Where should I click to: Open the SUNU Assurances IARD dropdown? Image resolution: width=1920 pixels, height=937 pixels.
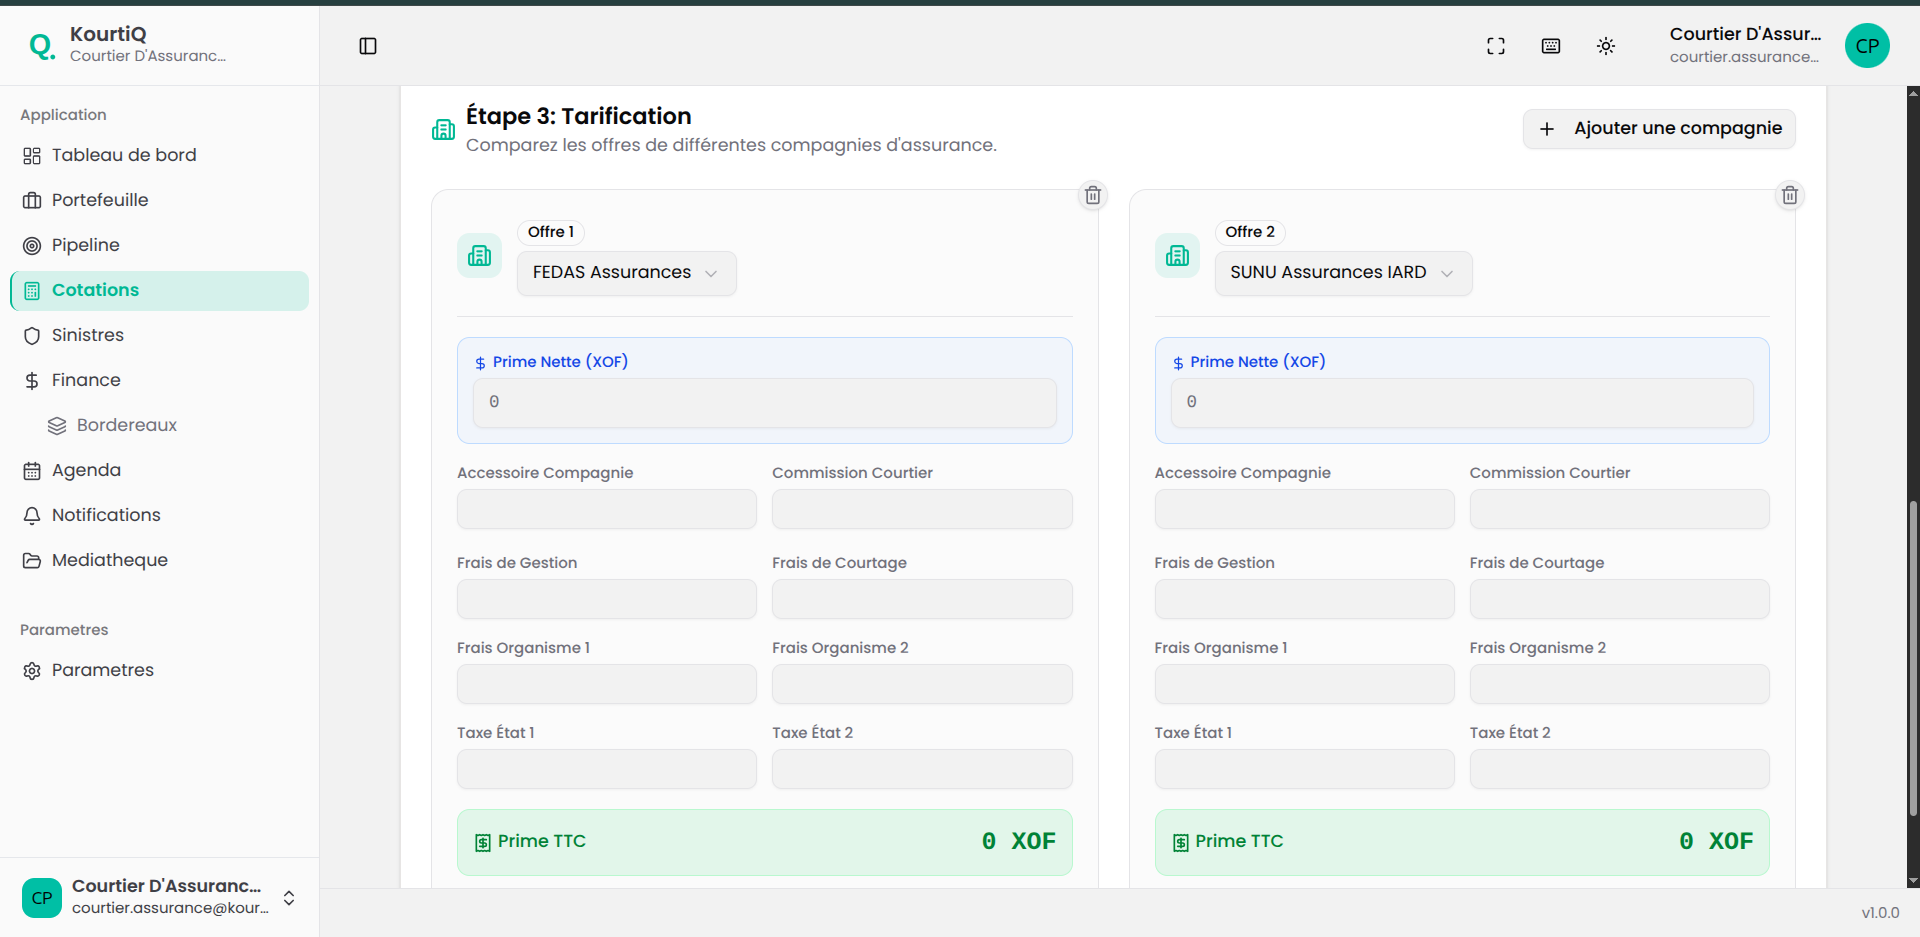point(1342,273)
